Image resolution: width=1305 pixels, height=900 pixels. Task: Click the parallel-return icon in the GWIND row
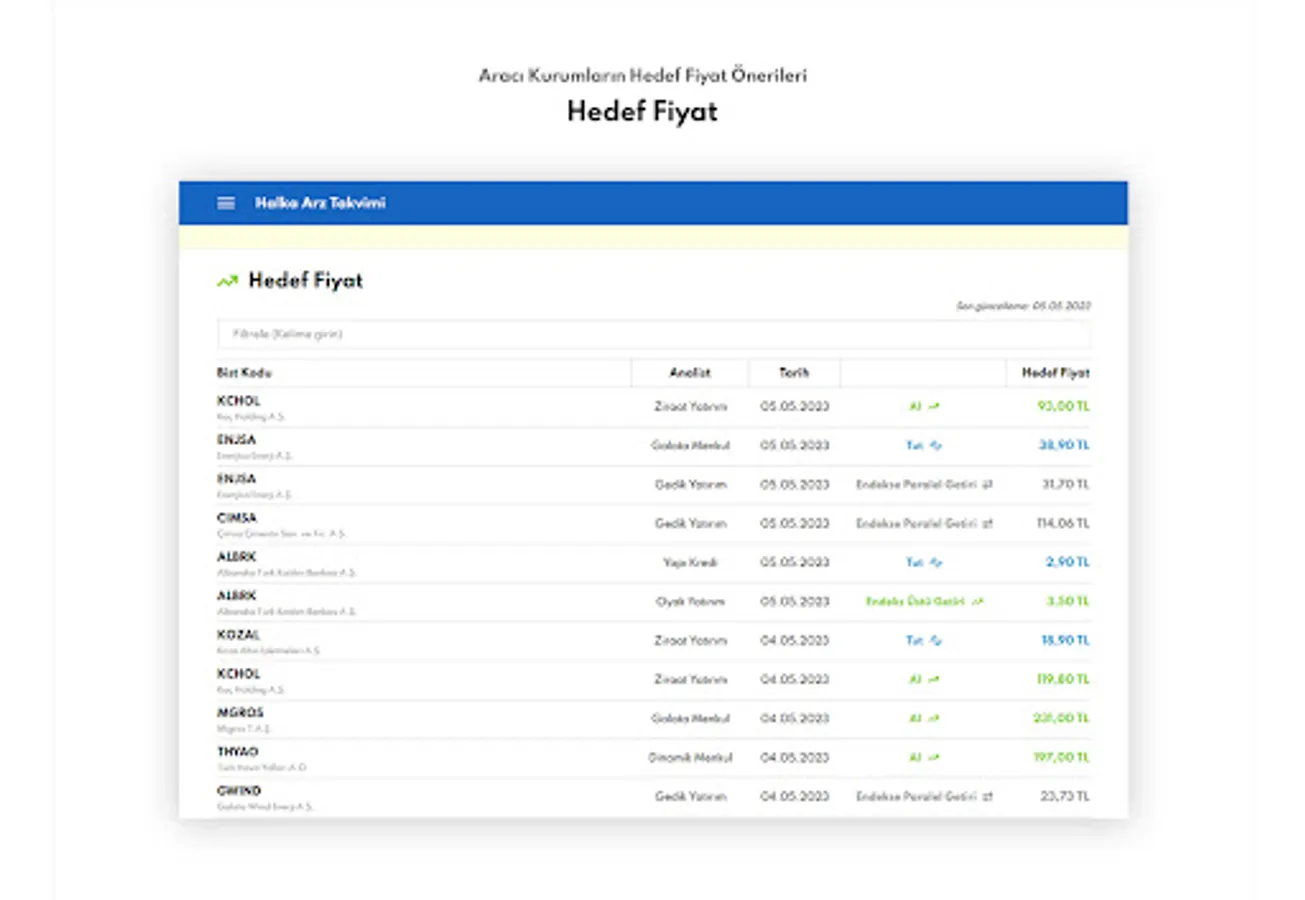[987, 797]
